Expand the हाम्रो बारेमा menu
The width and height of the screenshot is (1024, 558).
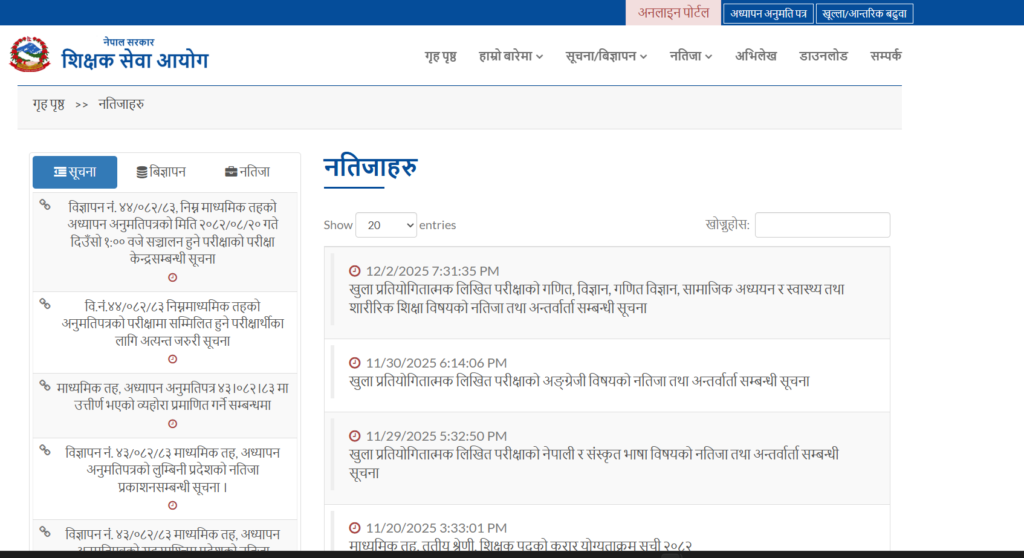[510, 56]
